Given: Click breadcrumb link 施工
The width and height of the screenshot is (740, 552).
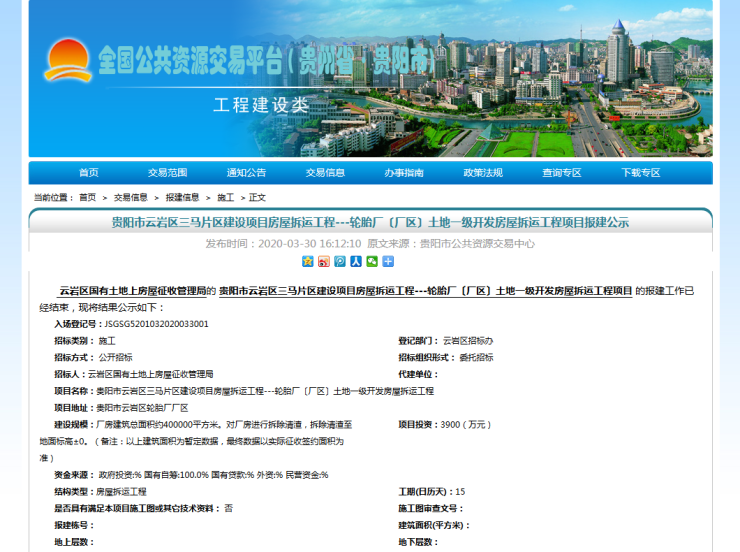Looking at the screenshot, I should 226,198.
